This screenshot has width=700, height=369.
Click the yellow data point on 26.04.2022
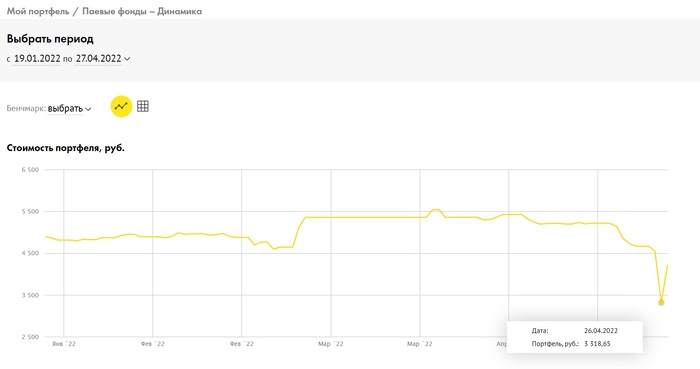661,303
